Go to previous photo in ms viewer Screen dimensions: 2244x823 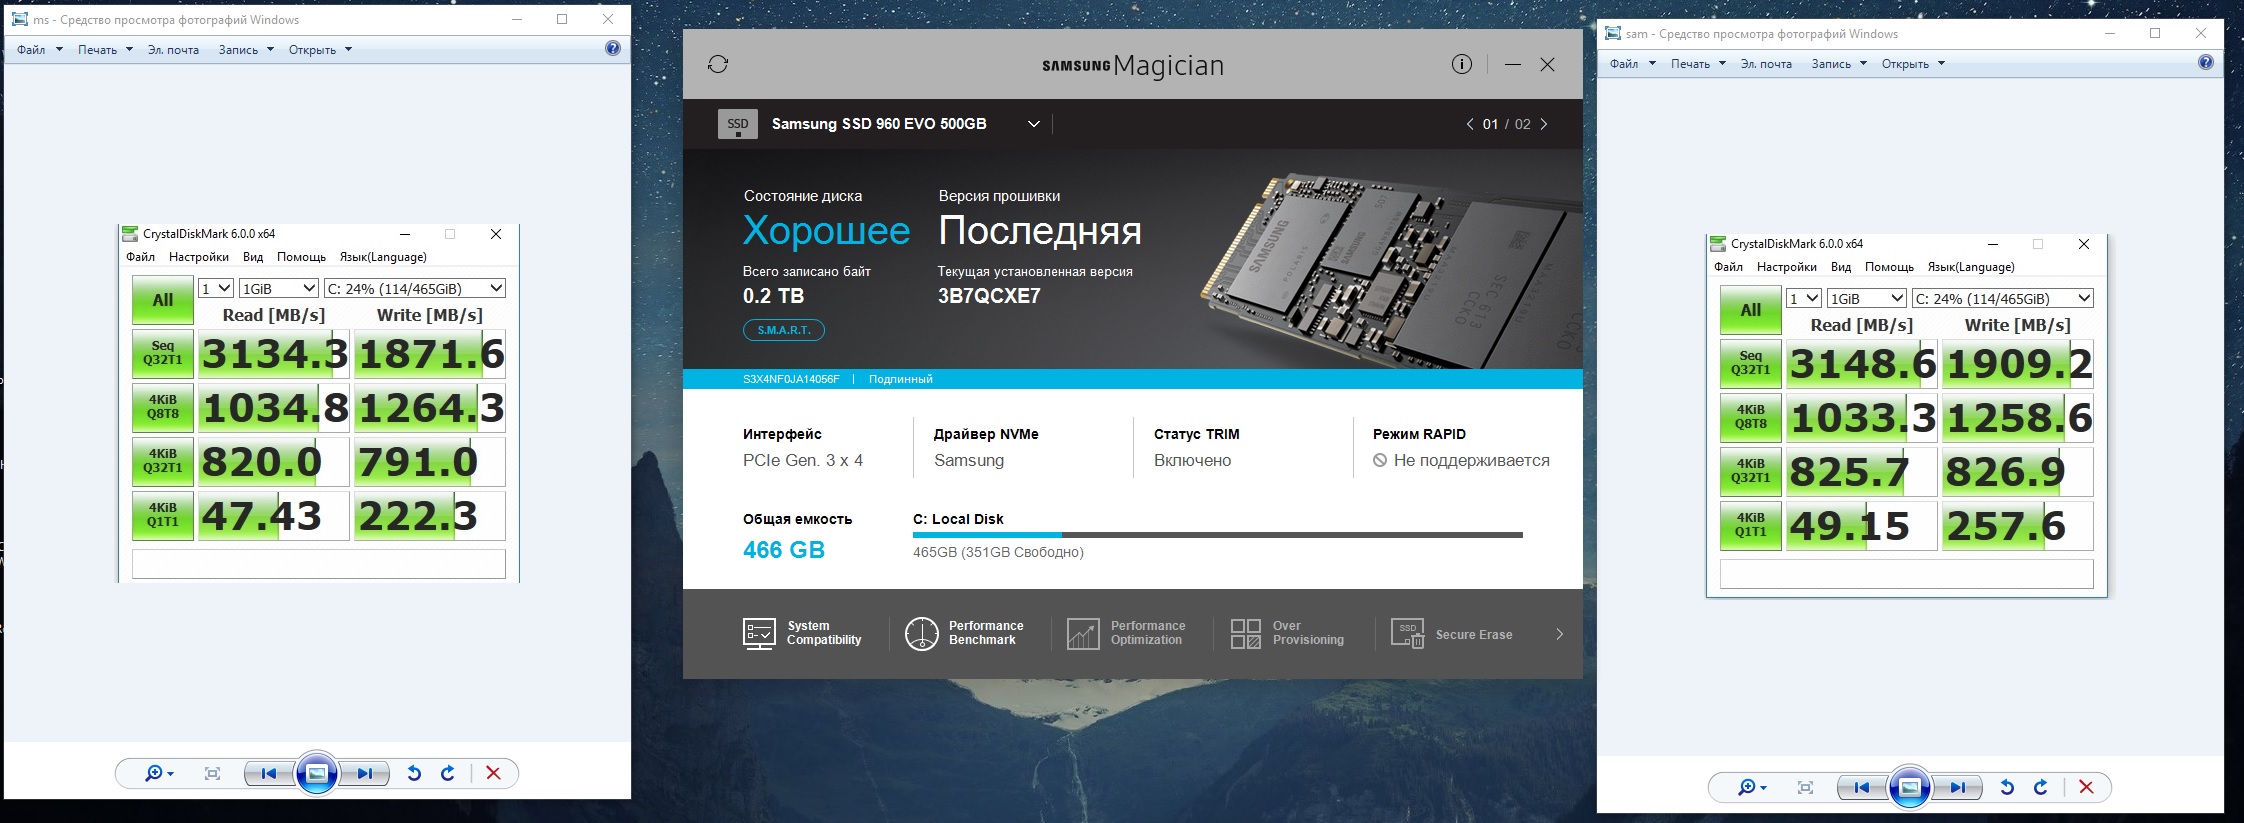click(x=268, y=773)
